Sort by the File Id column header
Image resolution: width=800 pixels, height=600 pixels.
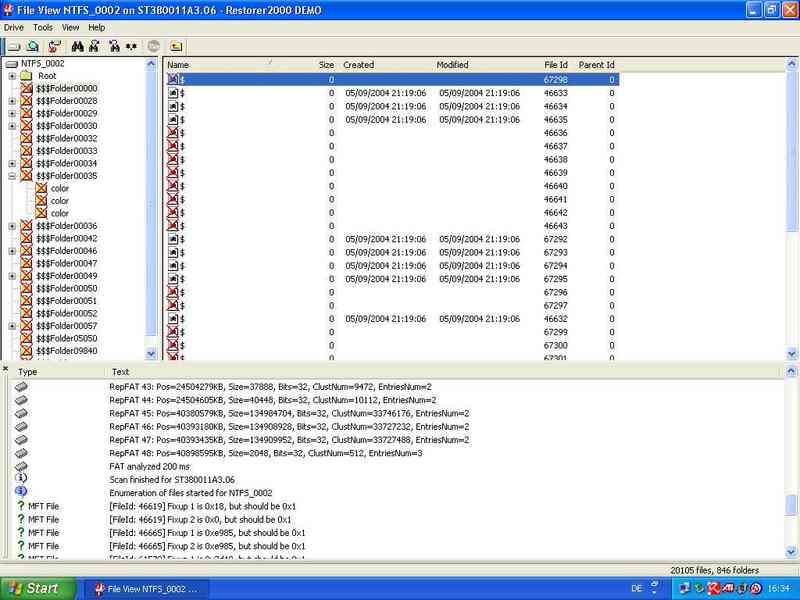(556, 65)
